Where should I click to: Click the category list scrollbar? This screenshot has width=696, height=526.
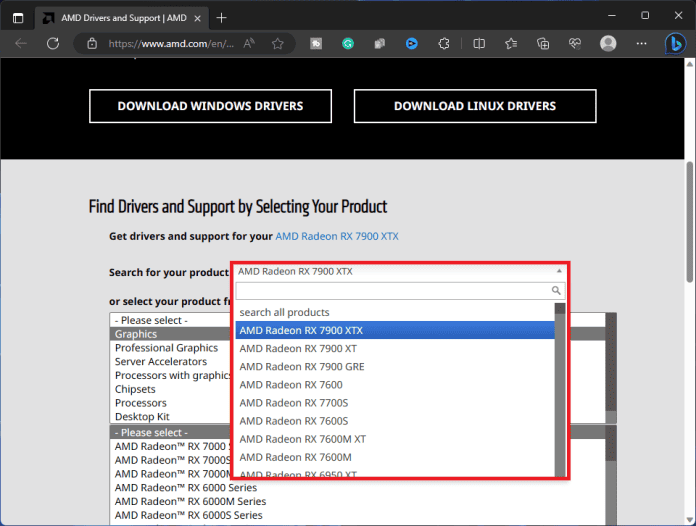(611, 368)
